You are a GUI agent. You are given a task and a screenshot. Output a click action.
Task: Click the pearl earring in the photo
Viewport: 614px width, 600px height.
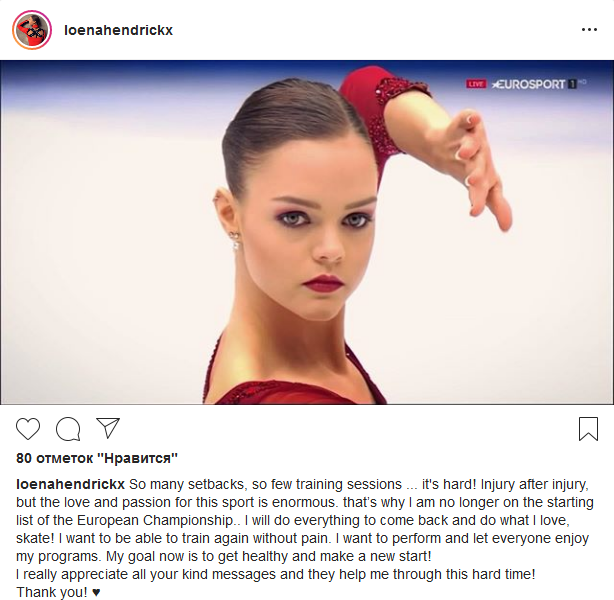235,240
